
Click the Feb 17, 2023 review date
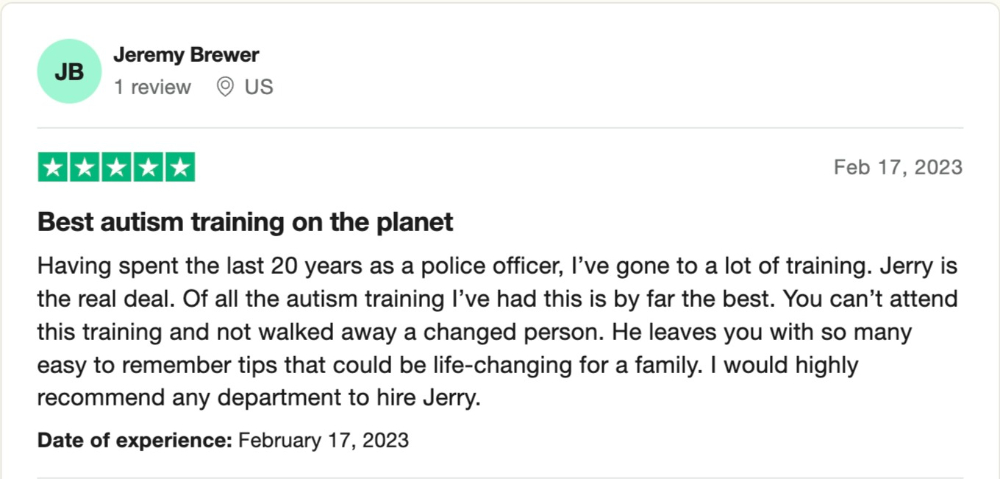(898, 167)
